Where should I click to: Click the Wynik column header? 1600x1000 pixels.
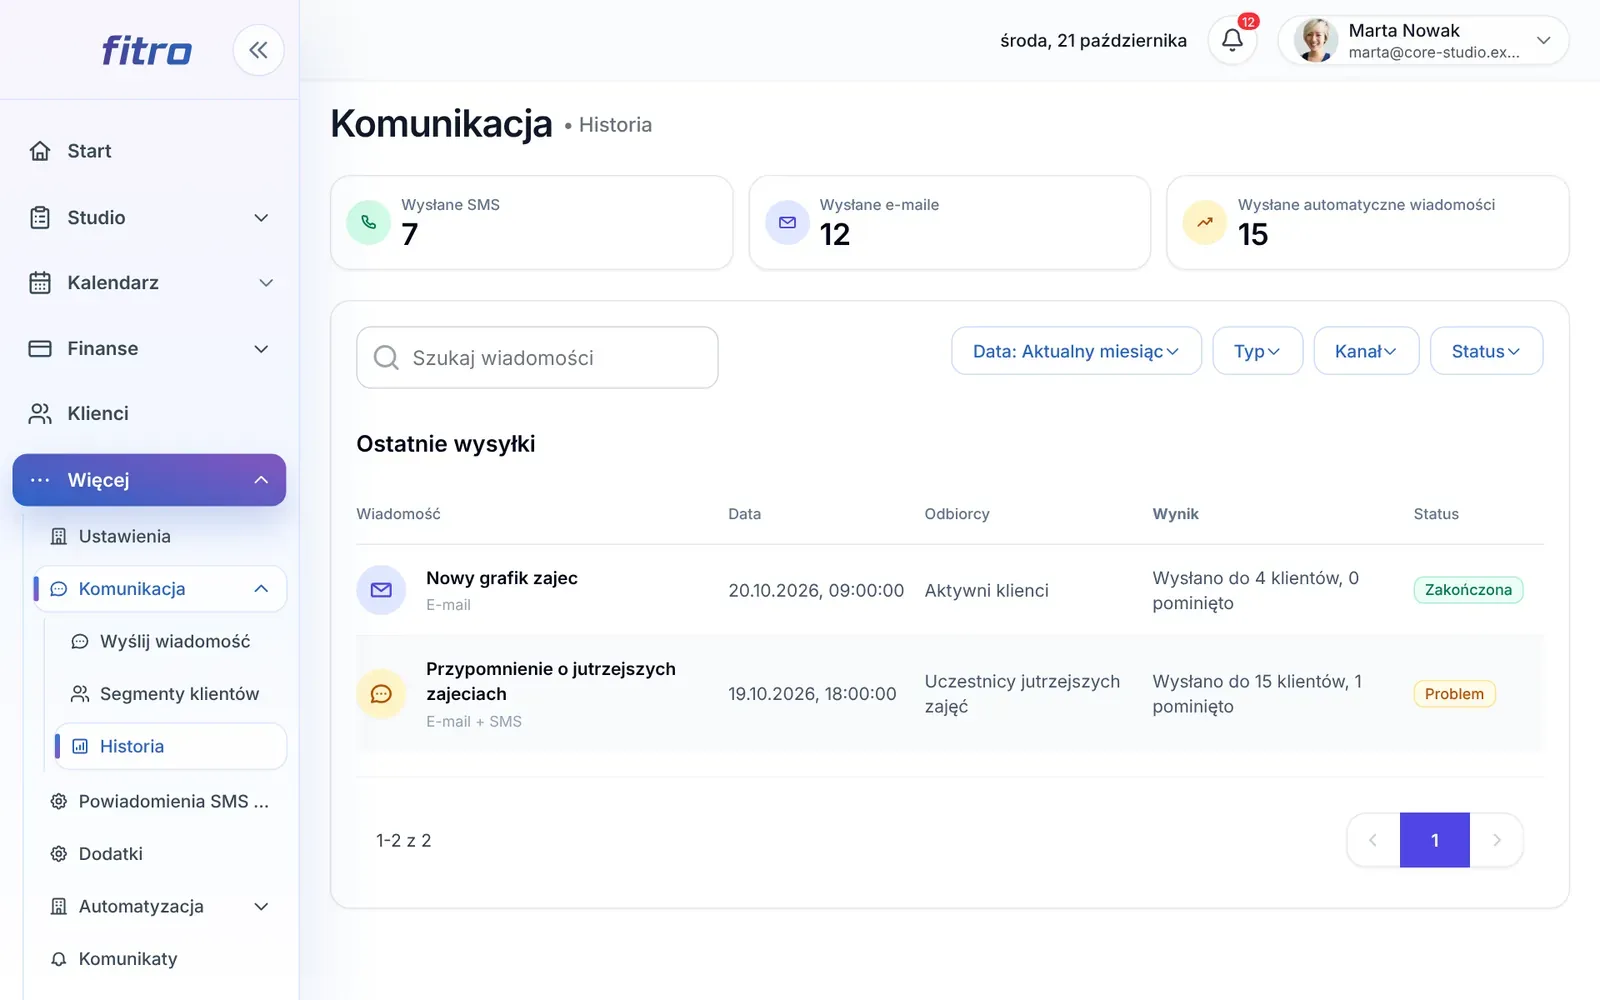tap(1176, 514)
